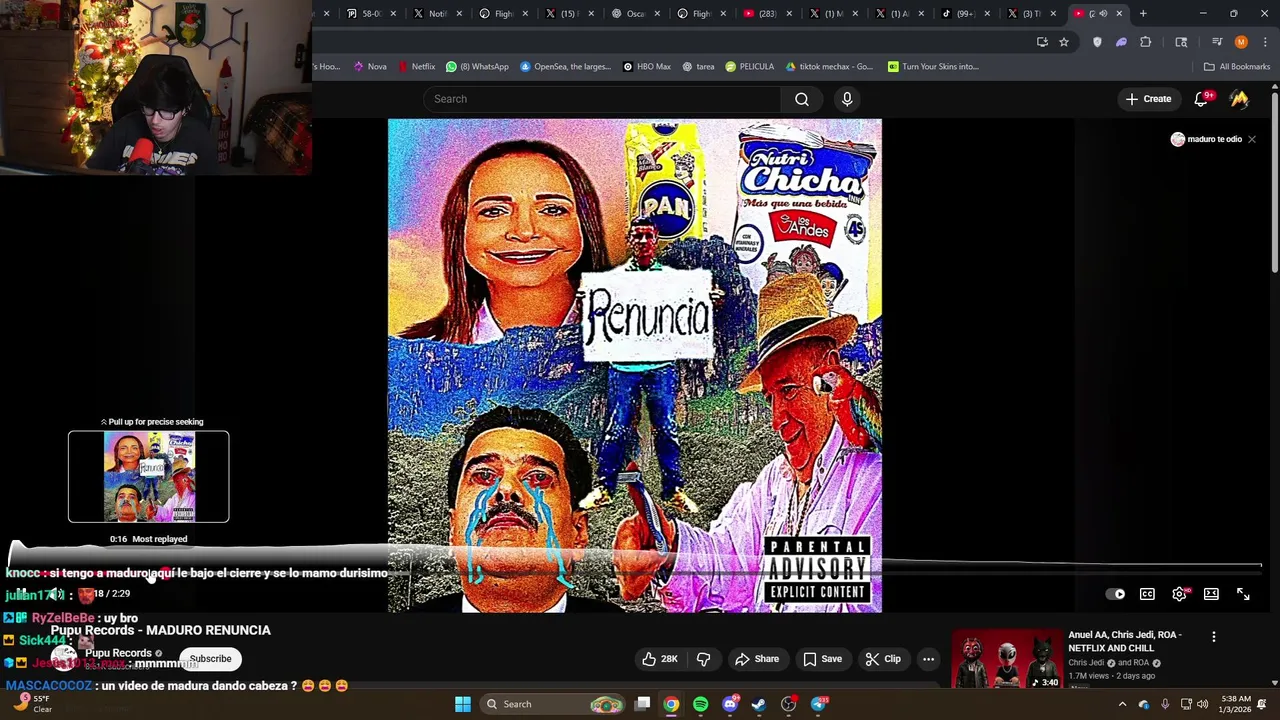1280x720 pixels.
Task: Open more video actions ellipsis
Action: [x=928, y=659]
